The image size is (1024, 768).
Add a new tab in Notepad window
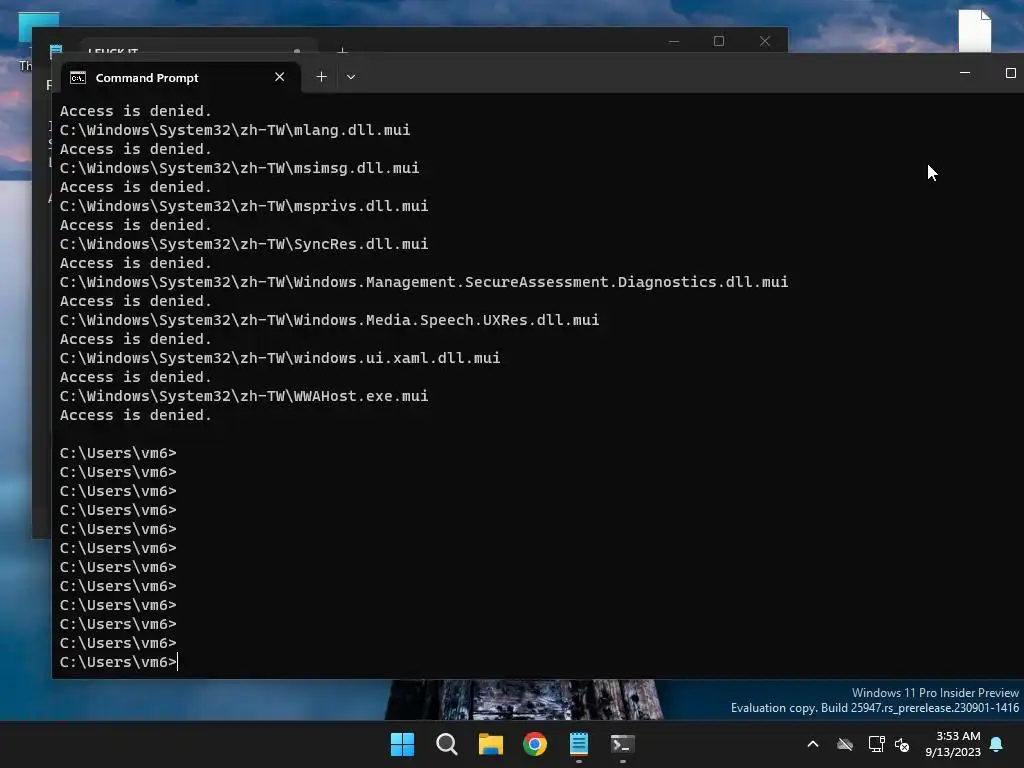(342, 50)
